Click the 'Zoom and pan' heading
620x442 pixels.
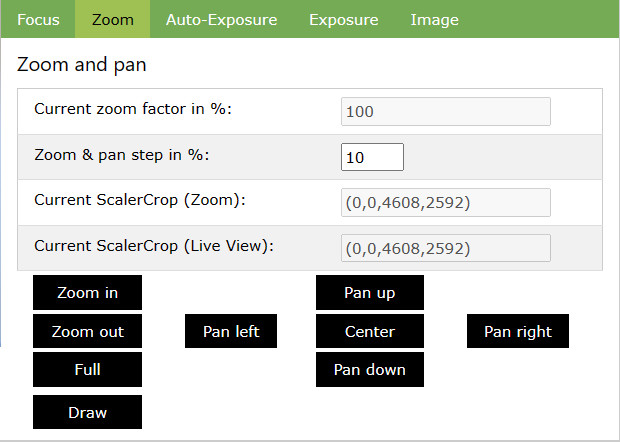tap(82, 66)
